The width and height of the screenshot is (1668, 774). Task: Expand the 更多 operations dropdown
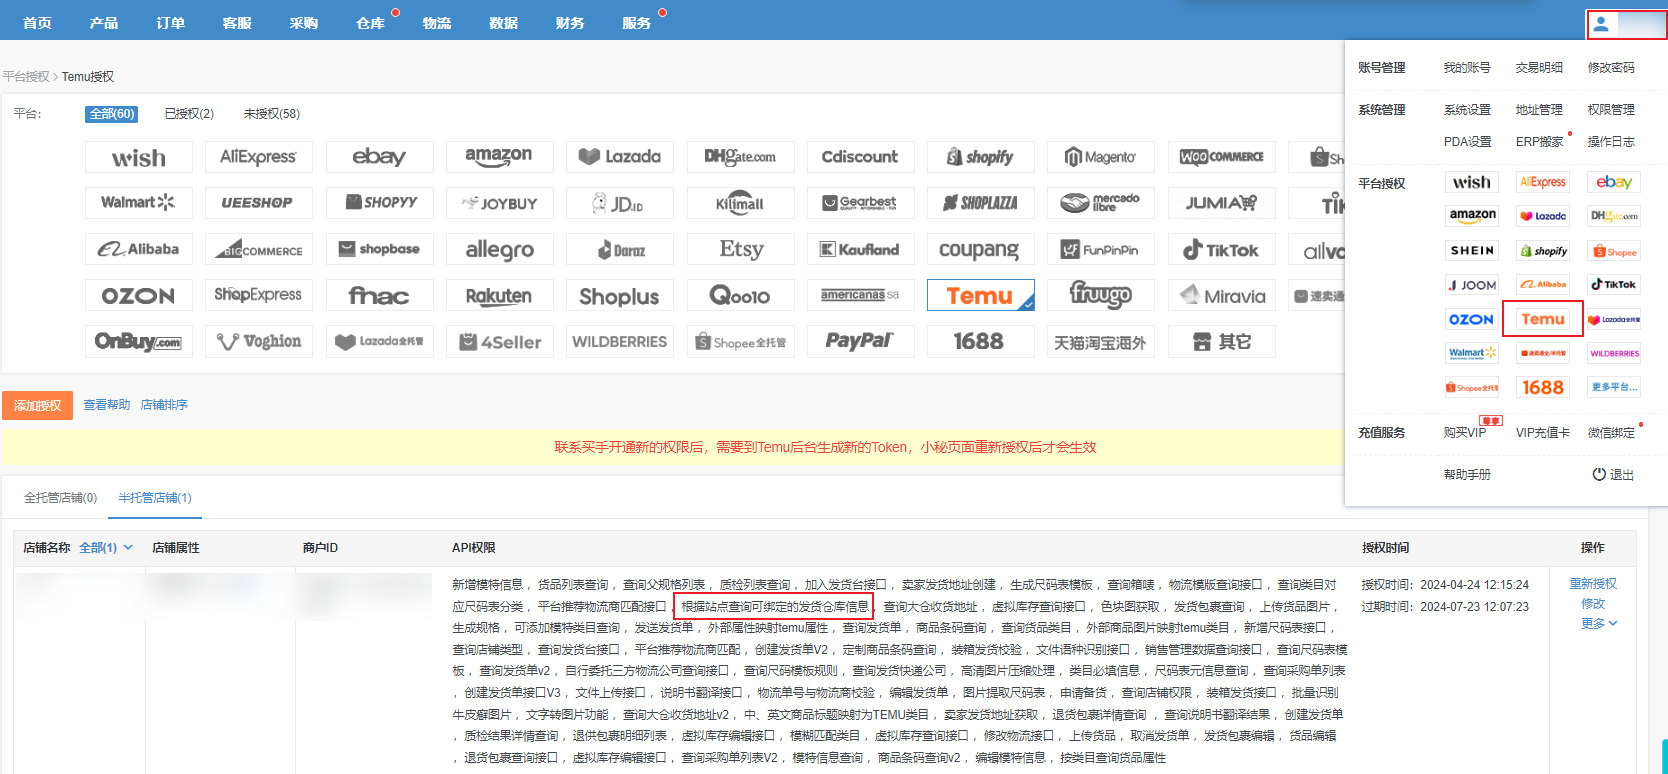(x=1599, y=623)
